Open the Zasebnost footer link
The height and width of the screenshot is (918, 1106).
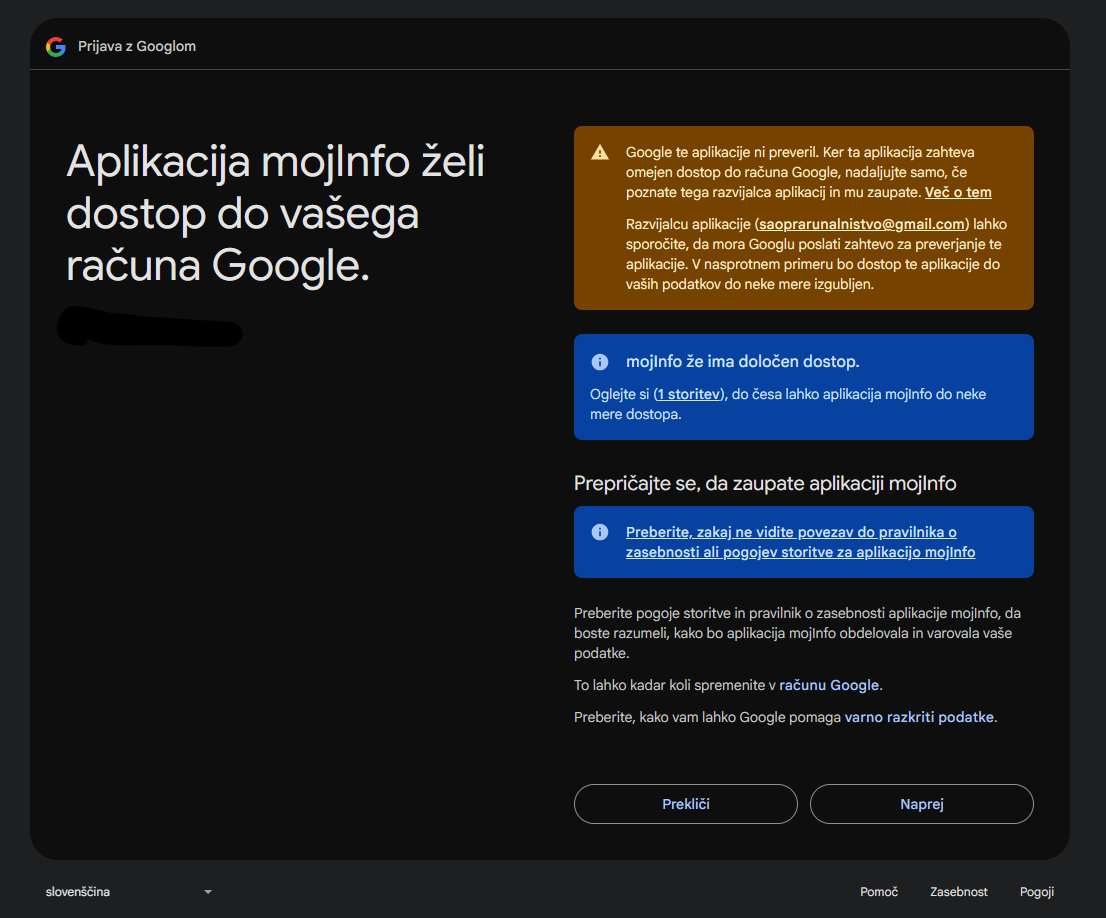(x=959, y=892)
